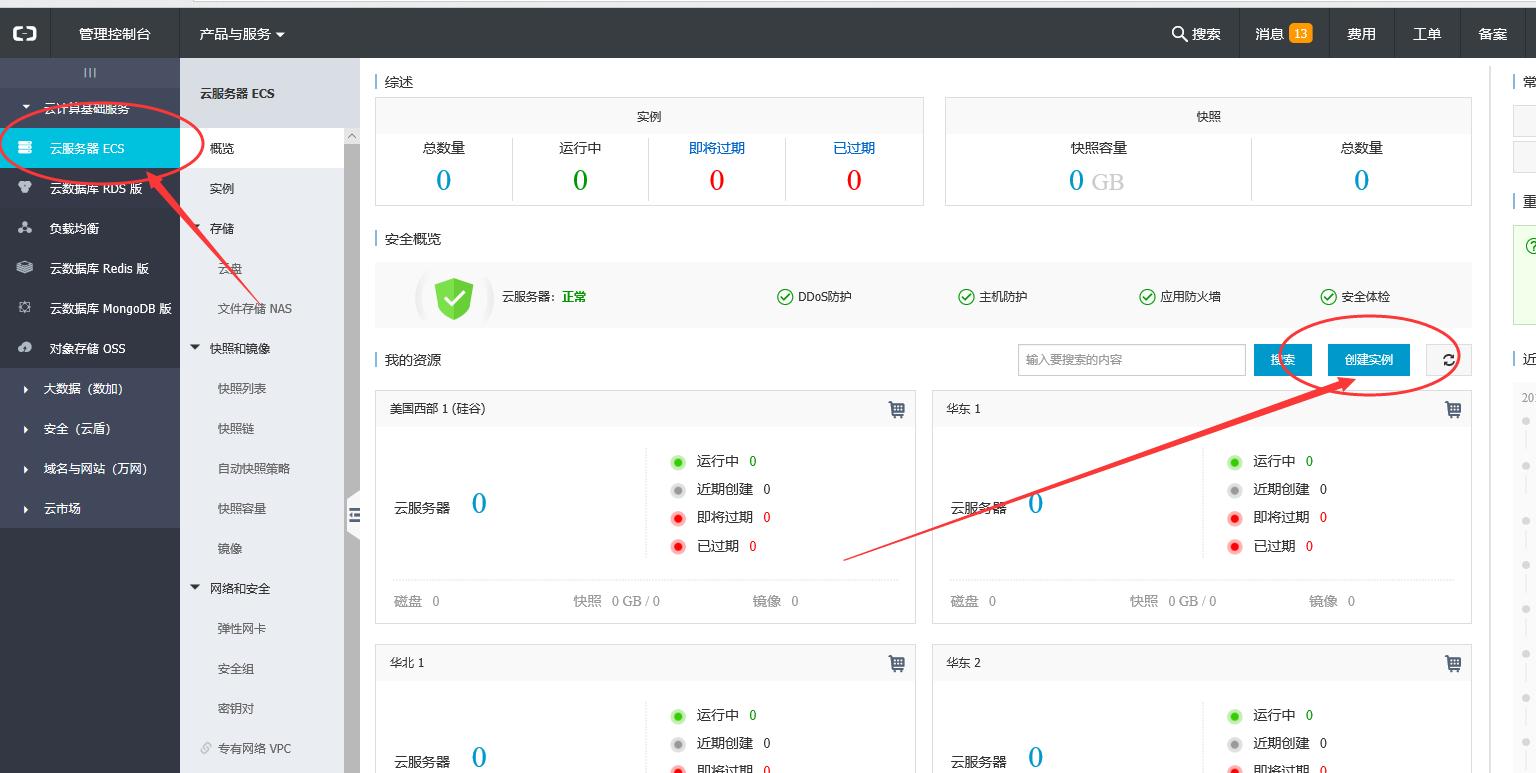Open 弹性网卡

click(242, 628)
